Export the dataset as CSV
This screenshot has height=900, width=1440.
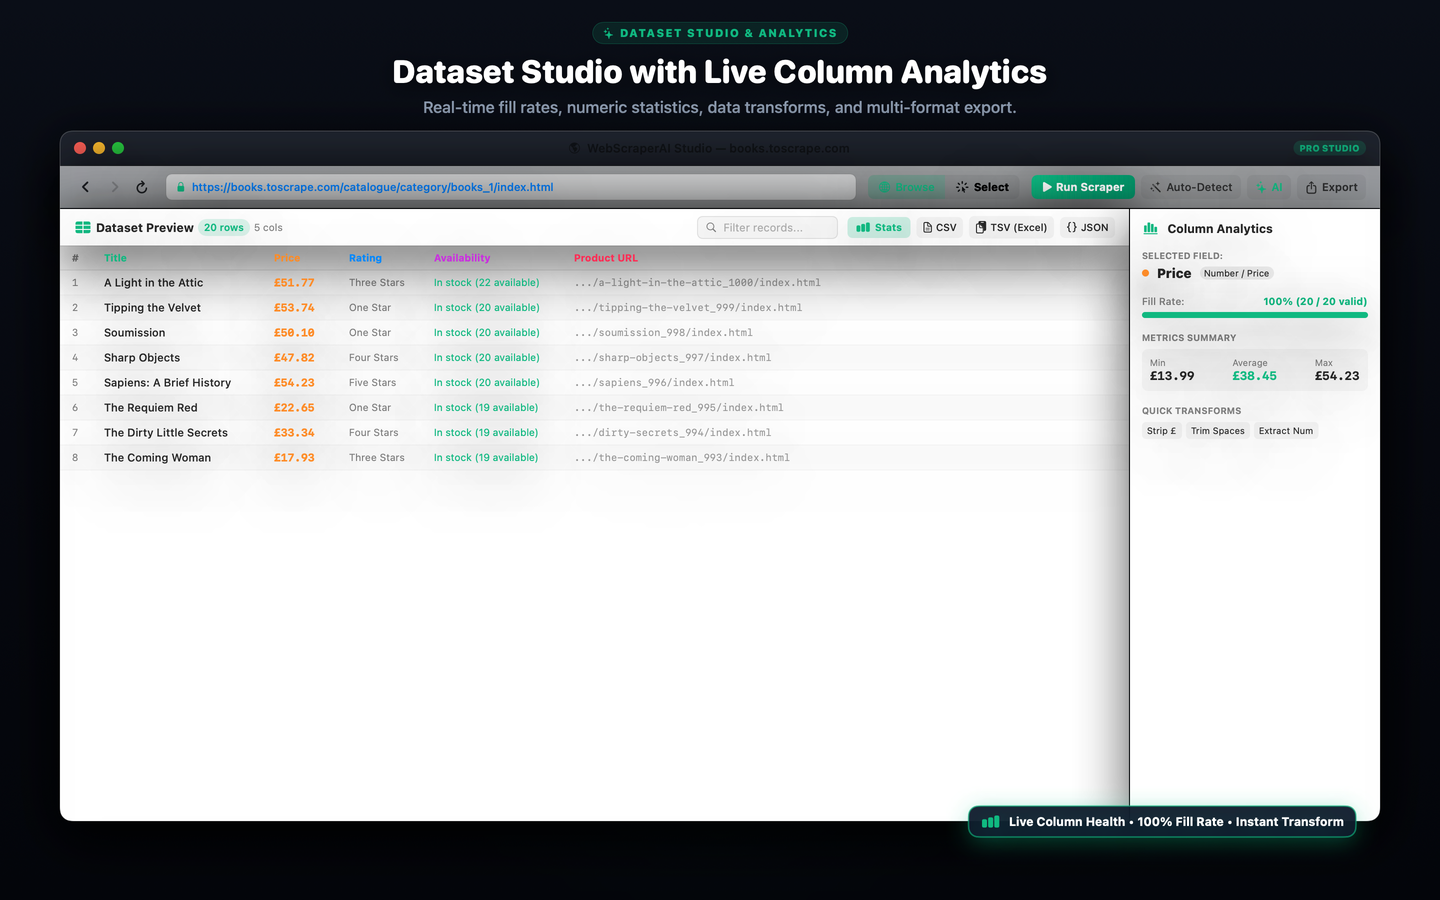coord(940,228)
